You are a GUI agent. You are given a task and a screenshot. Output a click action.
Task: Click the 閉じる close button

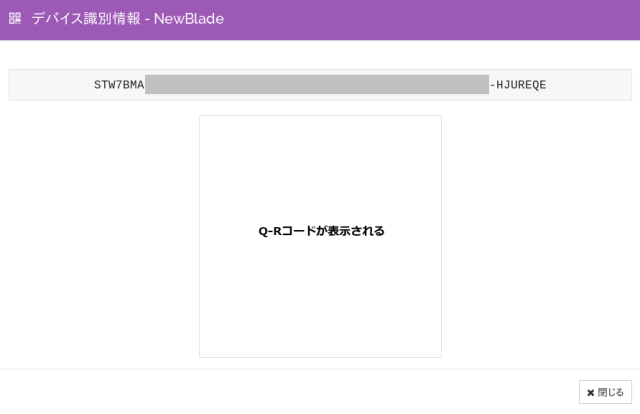pos(605,392)
